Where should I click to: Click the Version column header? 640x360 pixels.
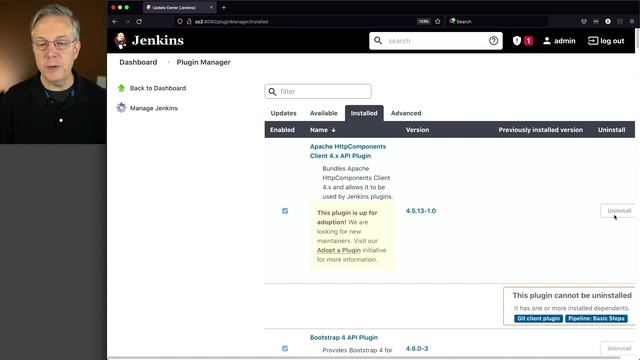click(417, 130)
